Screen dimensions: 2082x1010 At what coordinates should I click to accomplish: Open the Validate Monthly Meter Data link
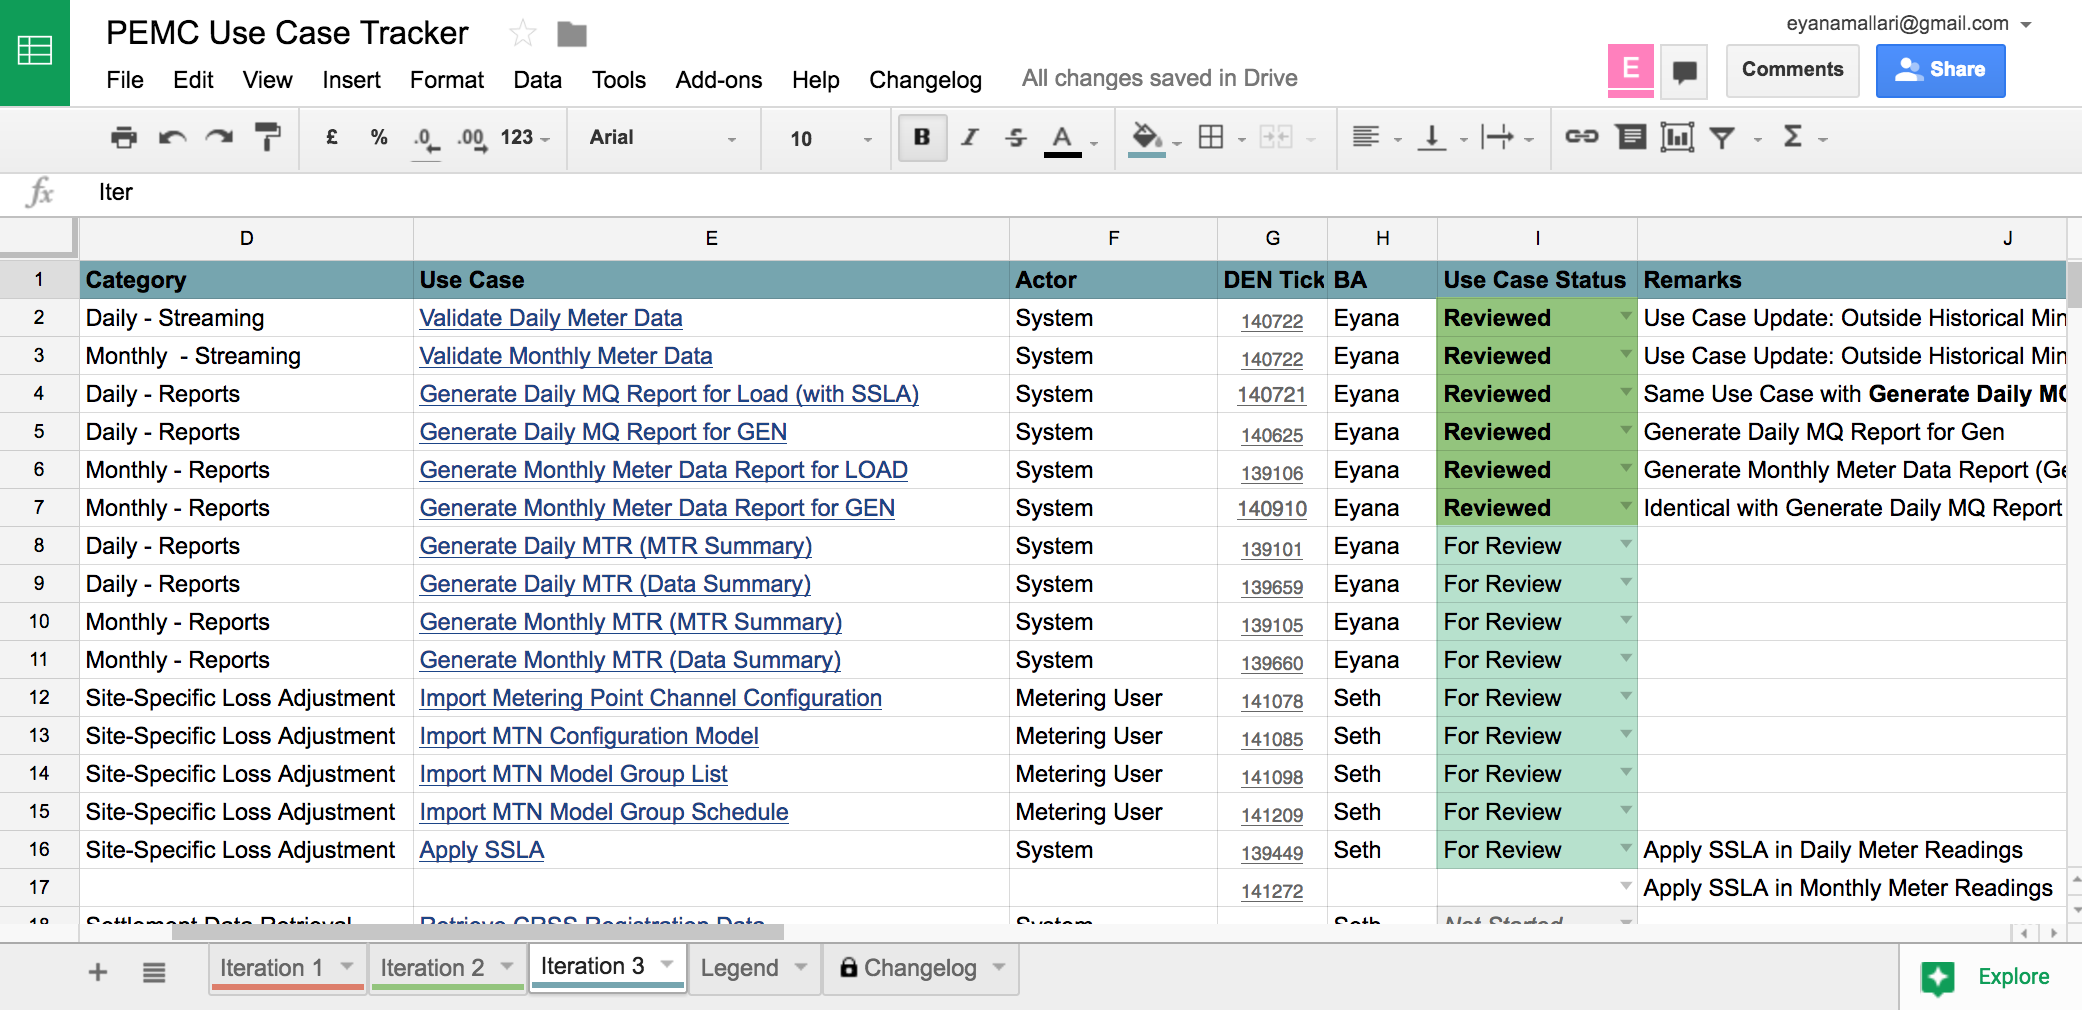tap(566, 356)
